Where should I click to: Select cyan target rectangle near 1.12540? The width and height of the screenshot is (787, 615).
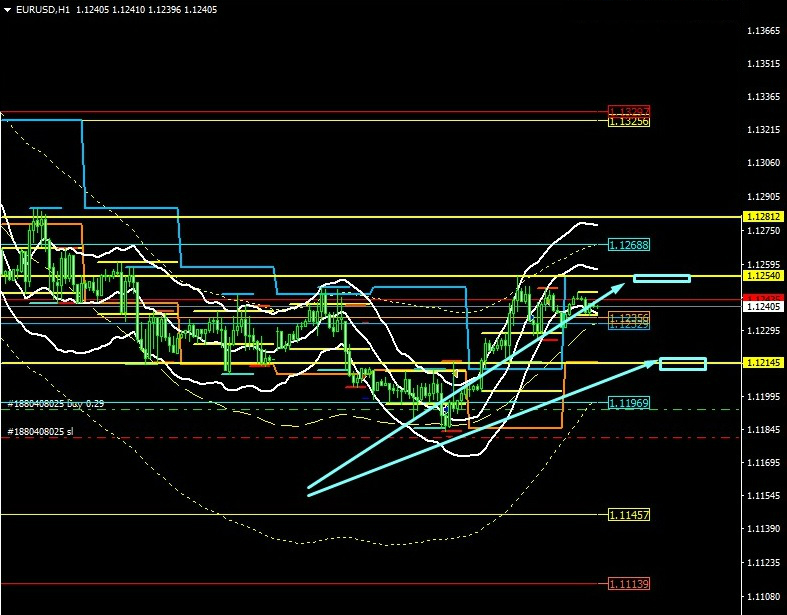pyautogui.click(x=661, y=278)
